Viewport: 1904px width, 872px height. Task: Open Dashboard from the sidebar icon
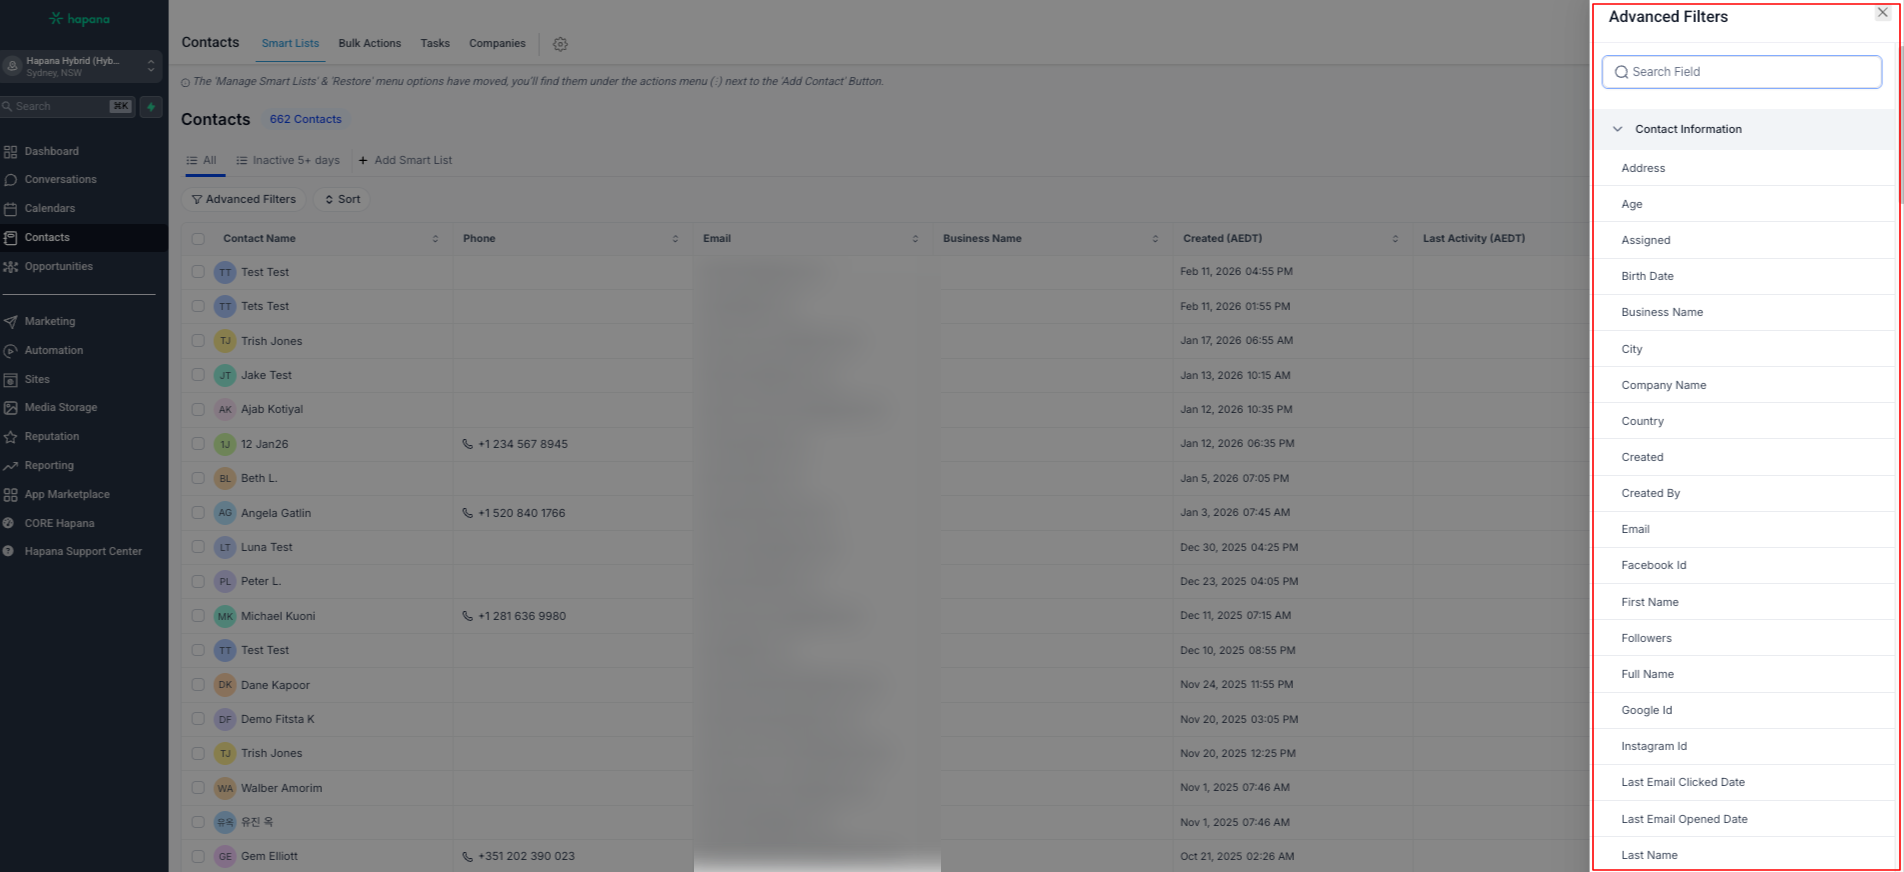(11, 152)
